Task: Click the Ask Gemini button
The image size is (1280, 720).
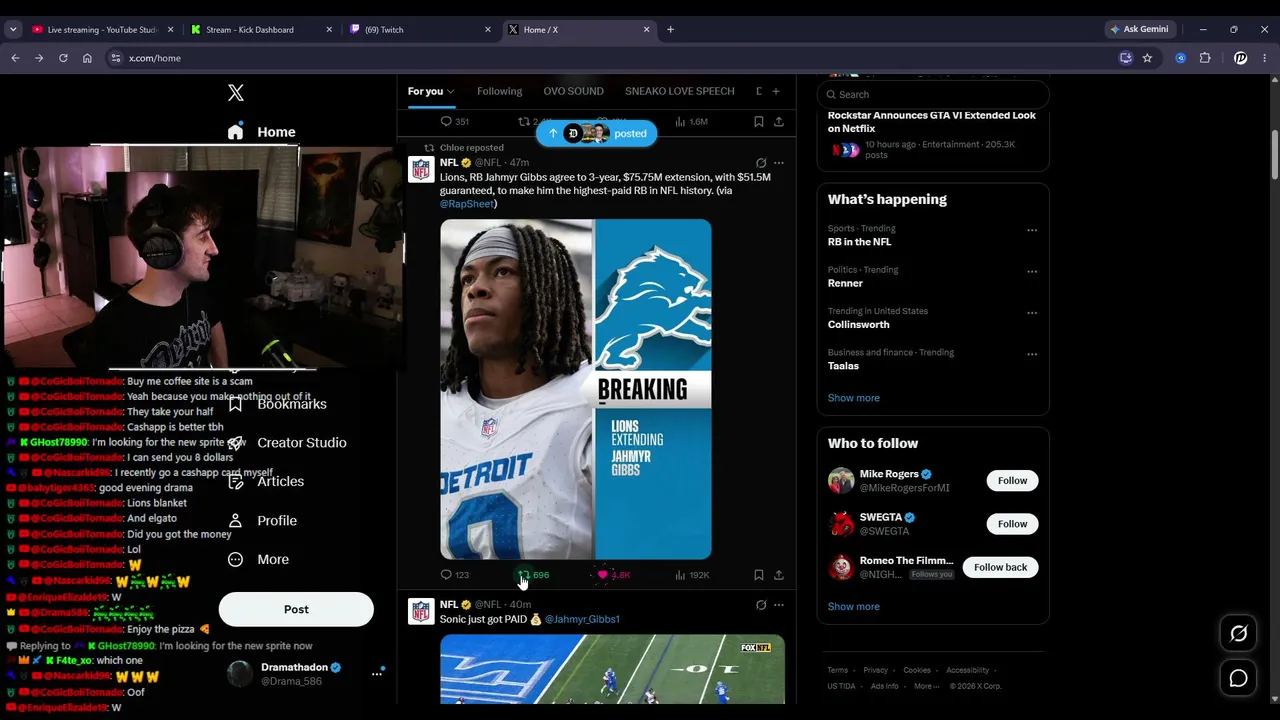Action: (x=1138, y=30)
